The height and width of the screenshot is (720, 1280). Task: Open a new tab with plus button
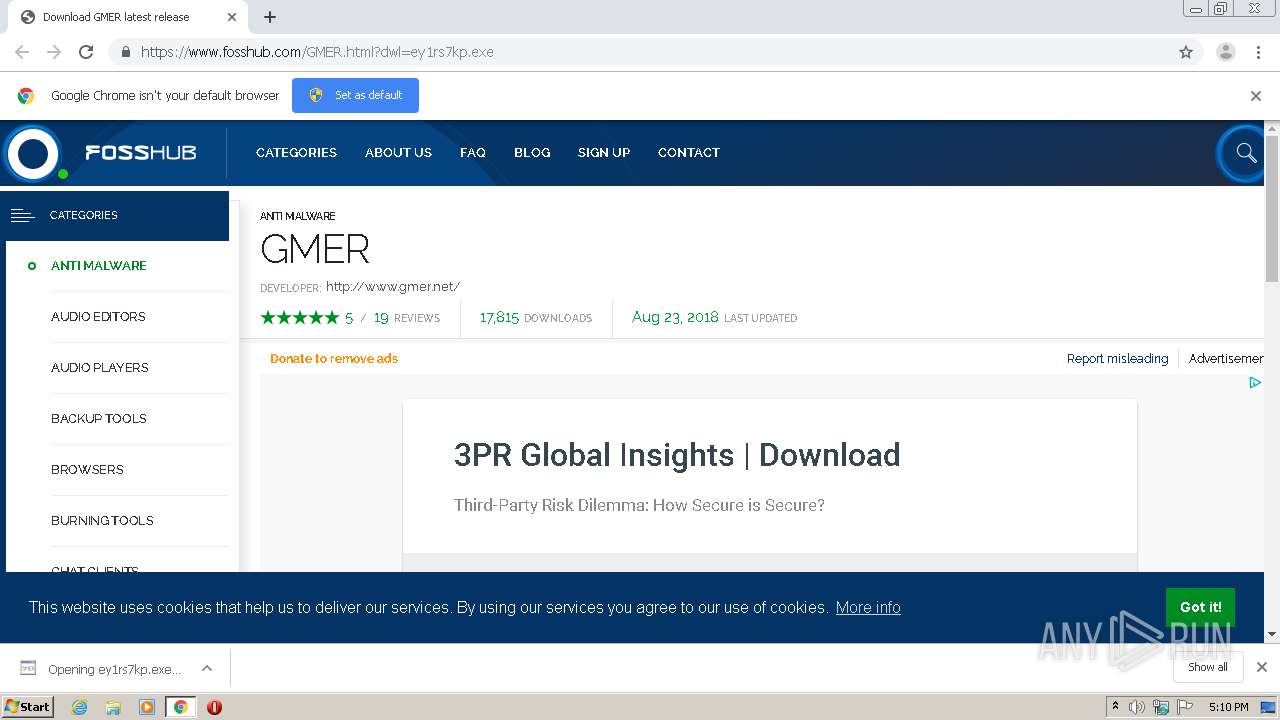(270, 17)
